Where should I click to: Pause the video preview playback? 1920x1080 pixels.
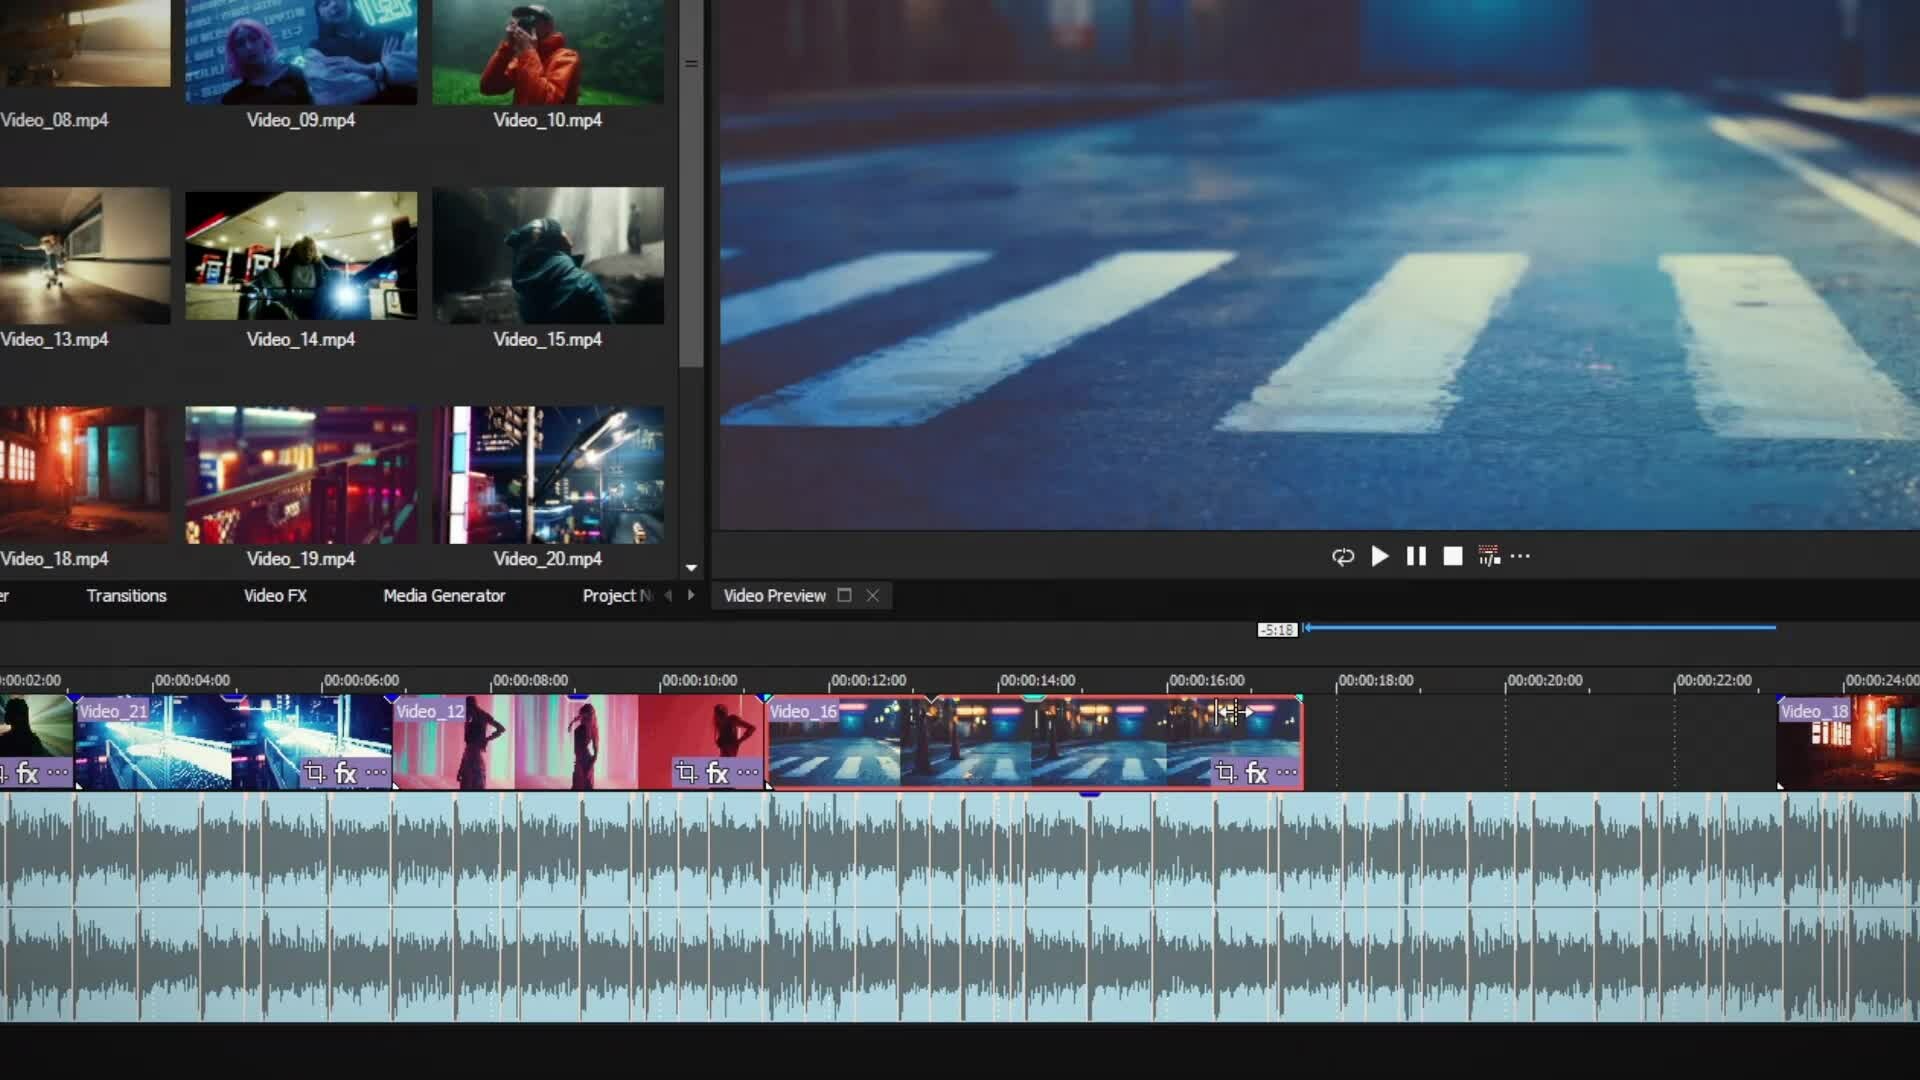pos(1416,556)
